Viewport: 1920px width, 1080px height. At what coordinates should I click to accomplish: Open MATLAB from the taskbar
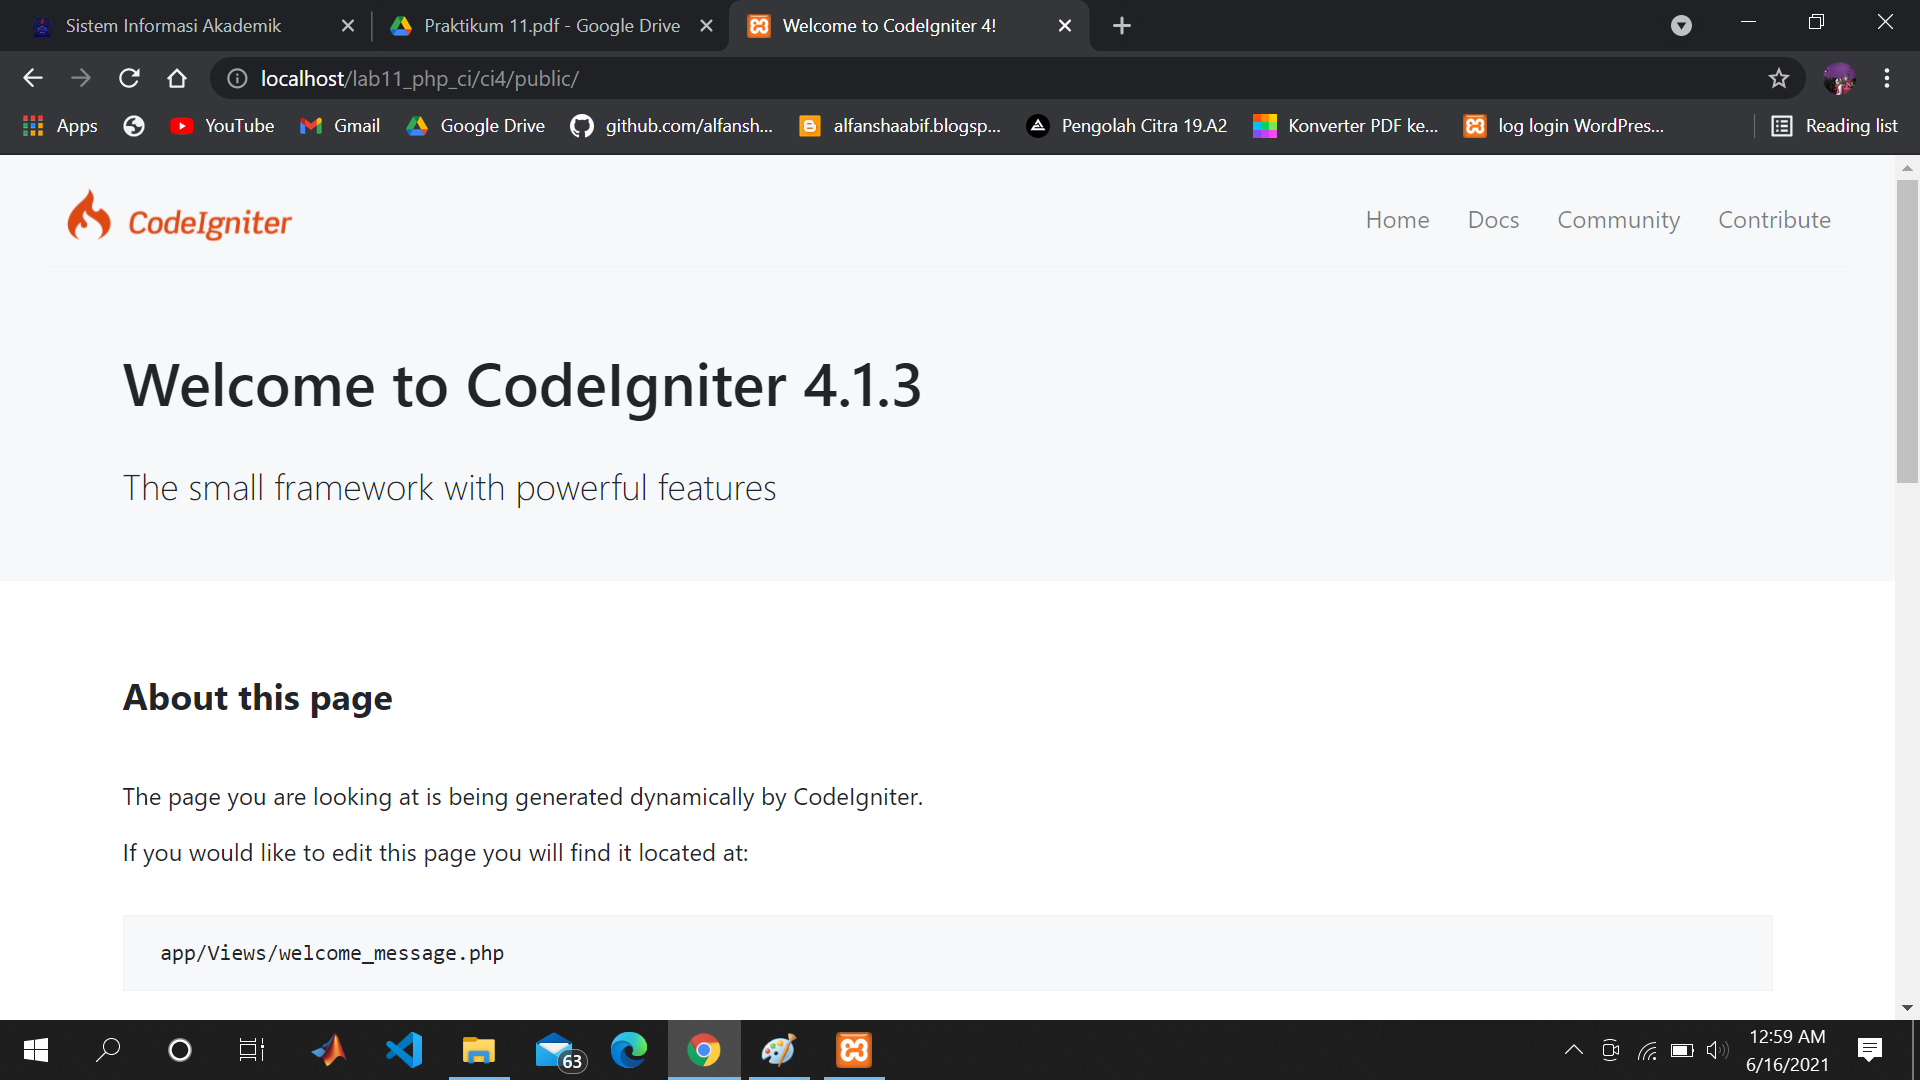click(x=329, y=1050)
